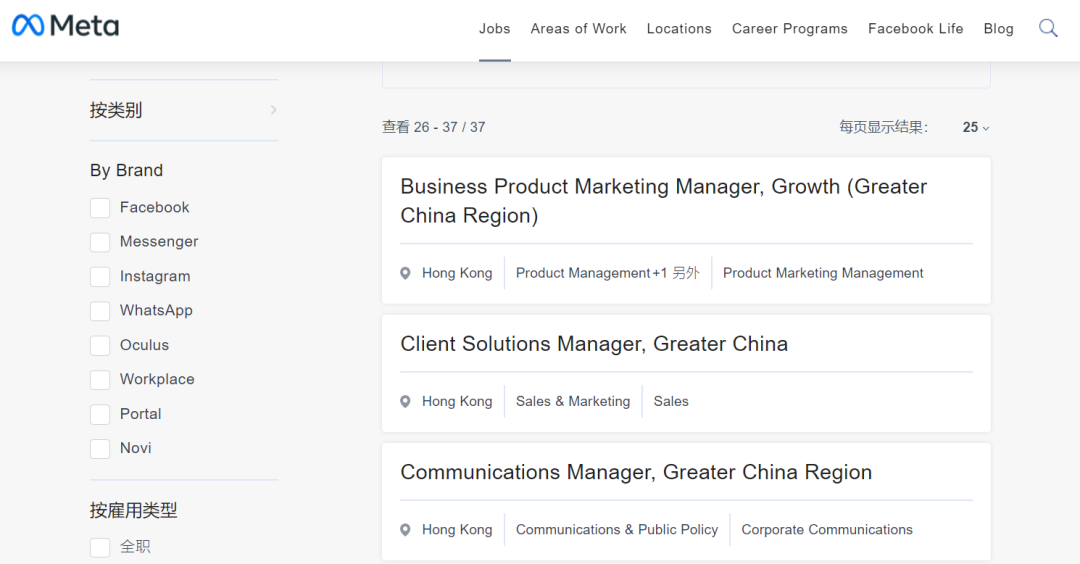Open search with the magnifier icon
This screenshot has height=564, width=1080.
(1048, 28)
